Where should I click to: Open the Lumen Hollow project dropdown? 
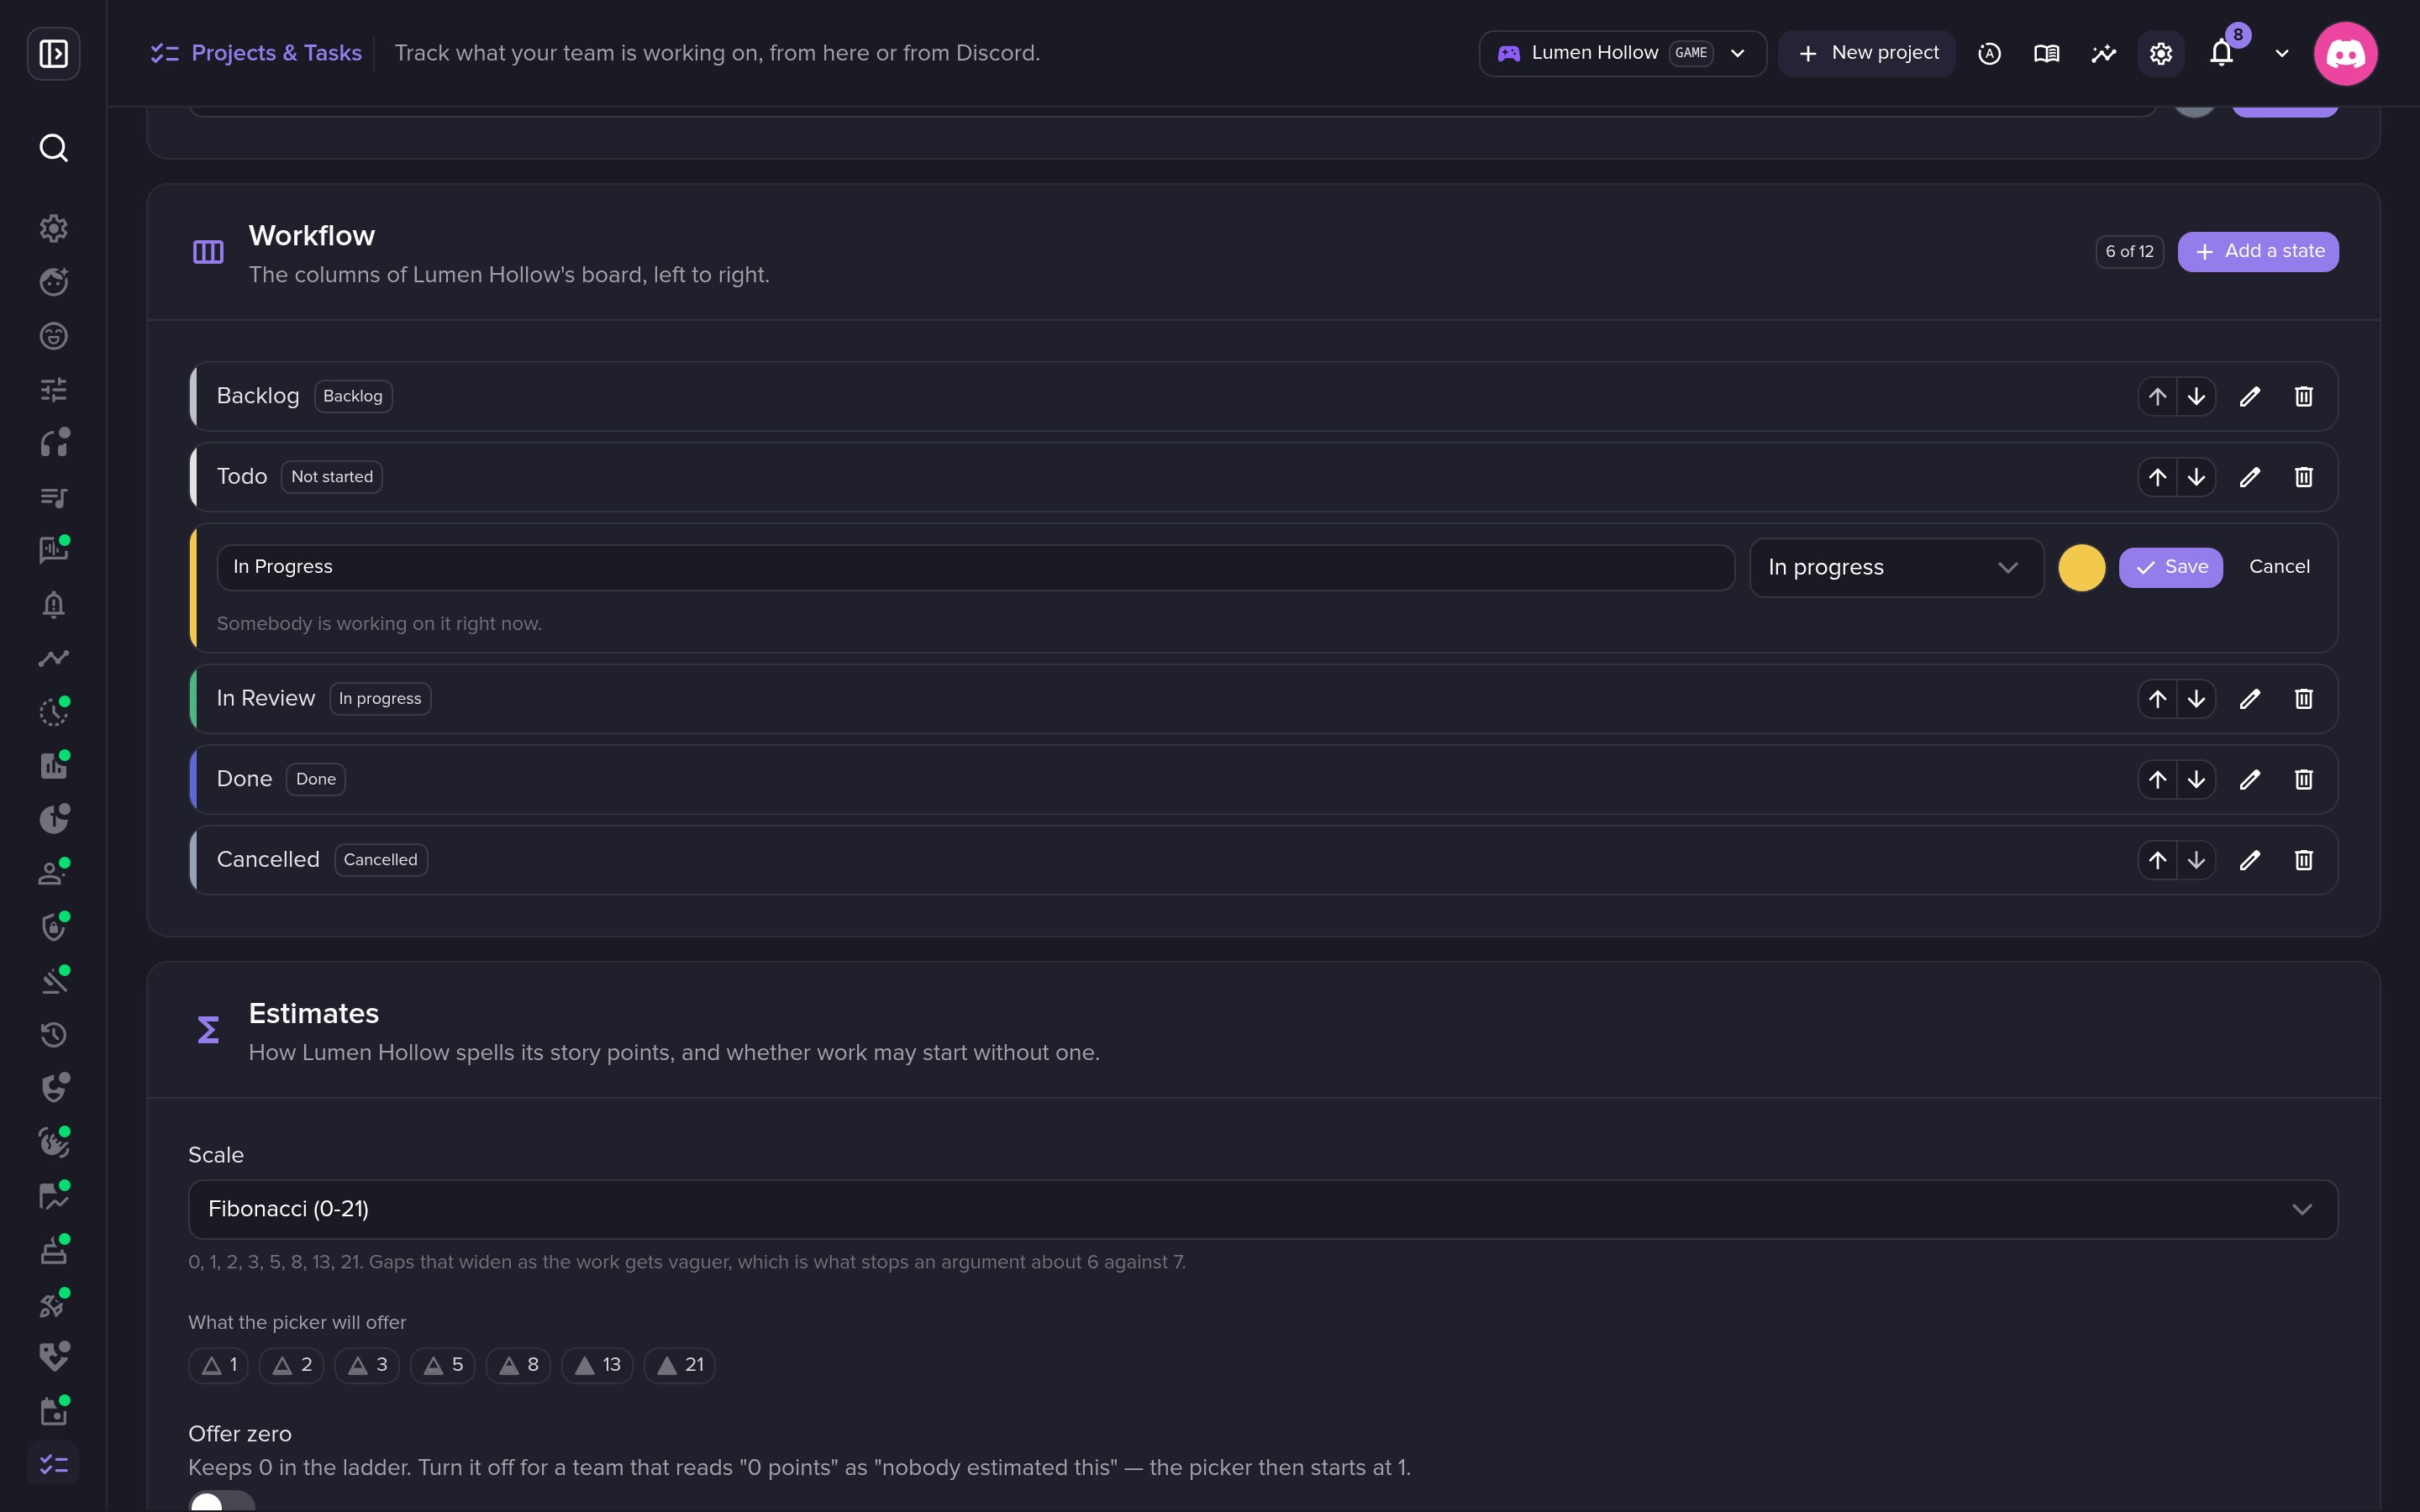[x=1622, y=53]
